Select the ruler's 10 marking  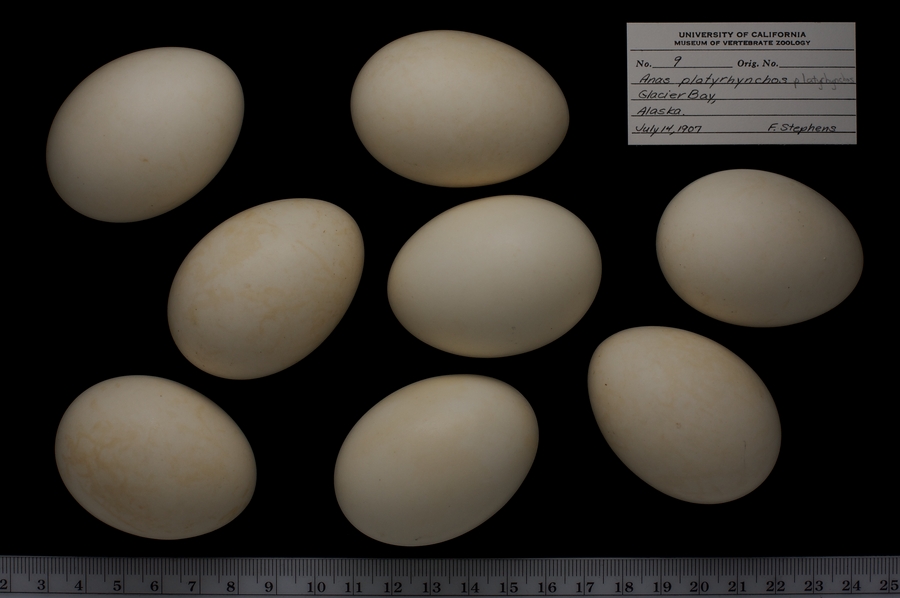[316, 586]
